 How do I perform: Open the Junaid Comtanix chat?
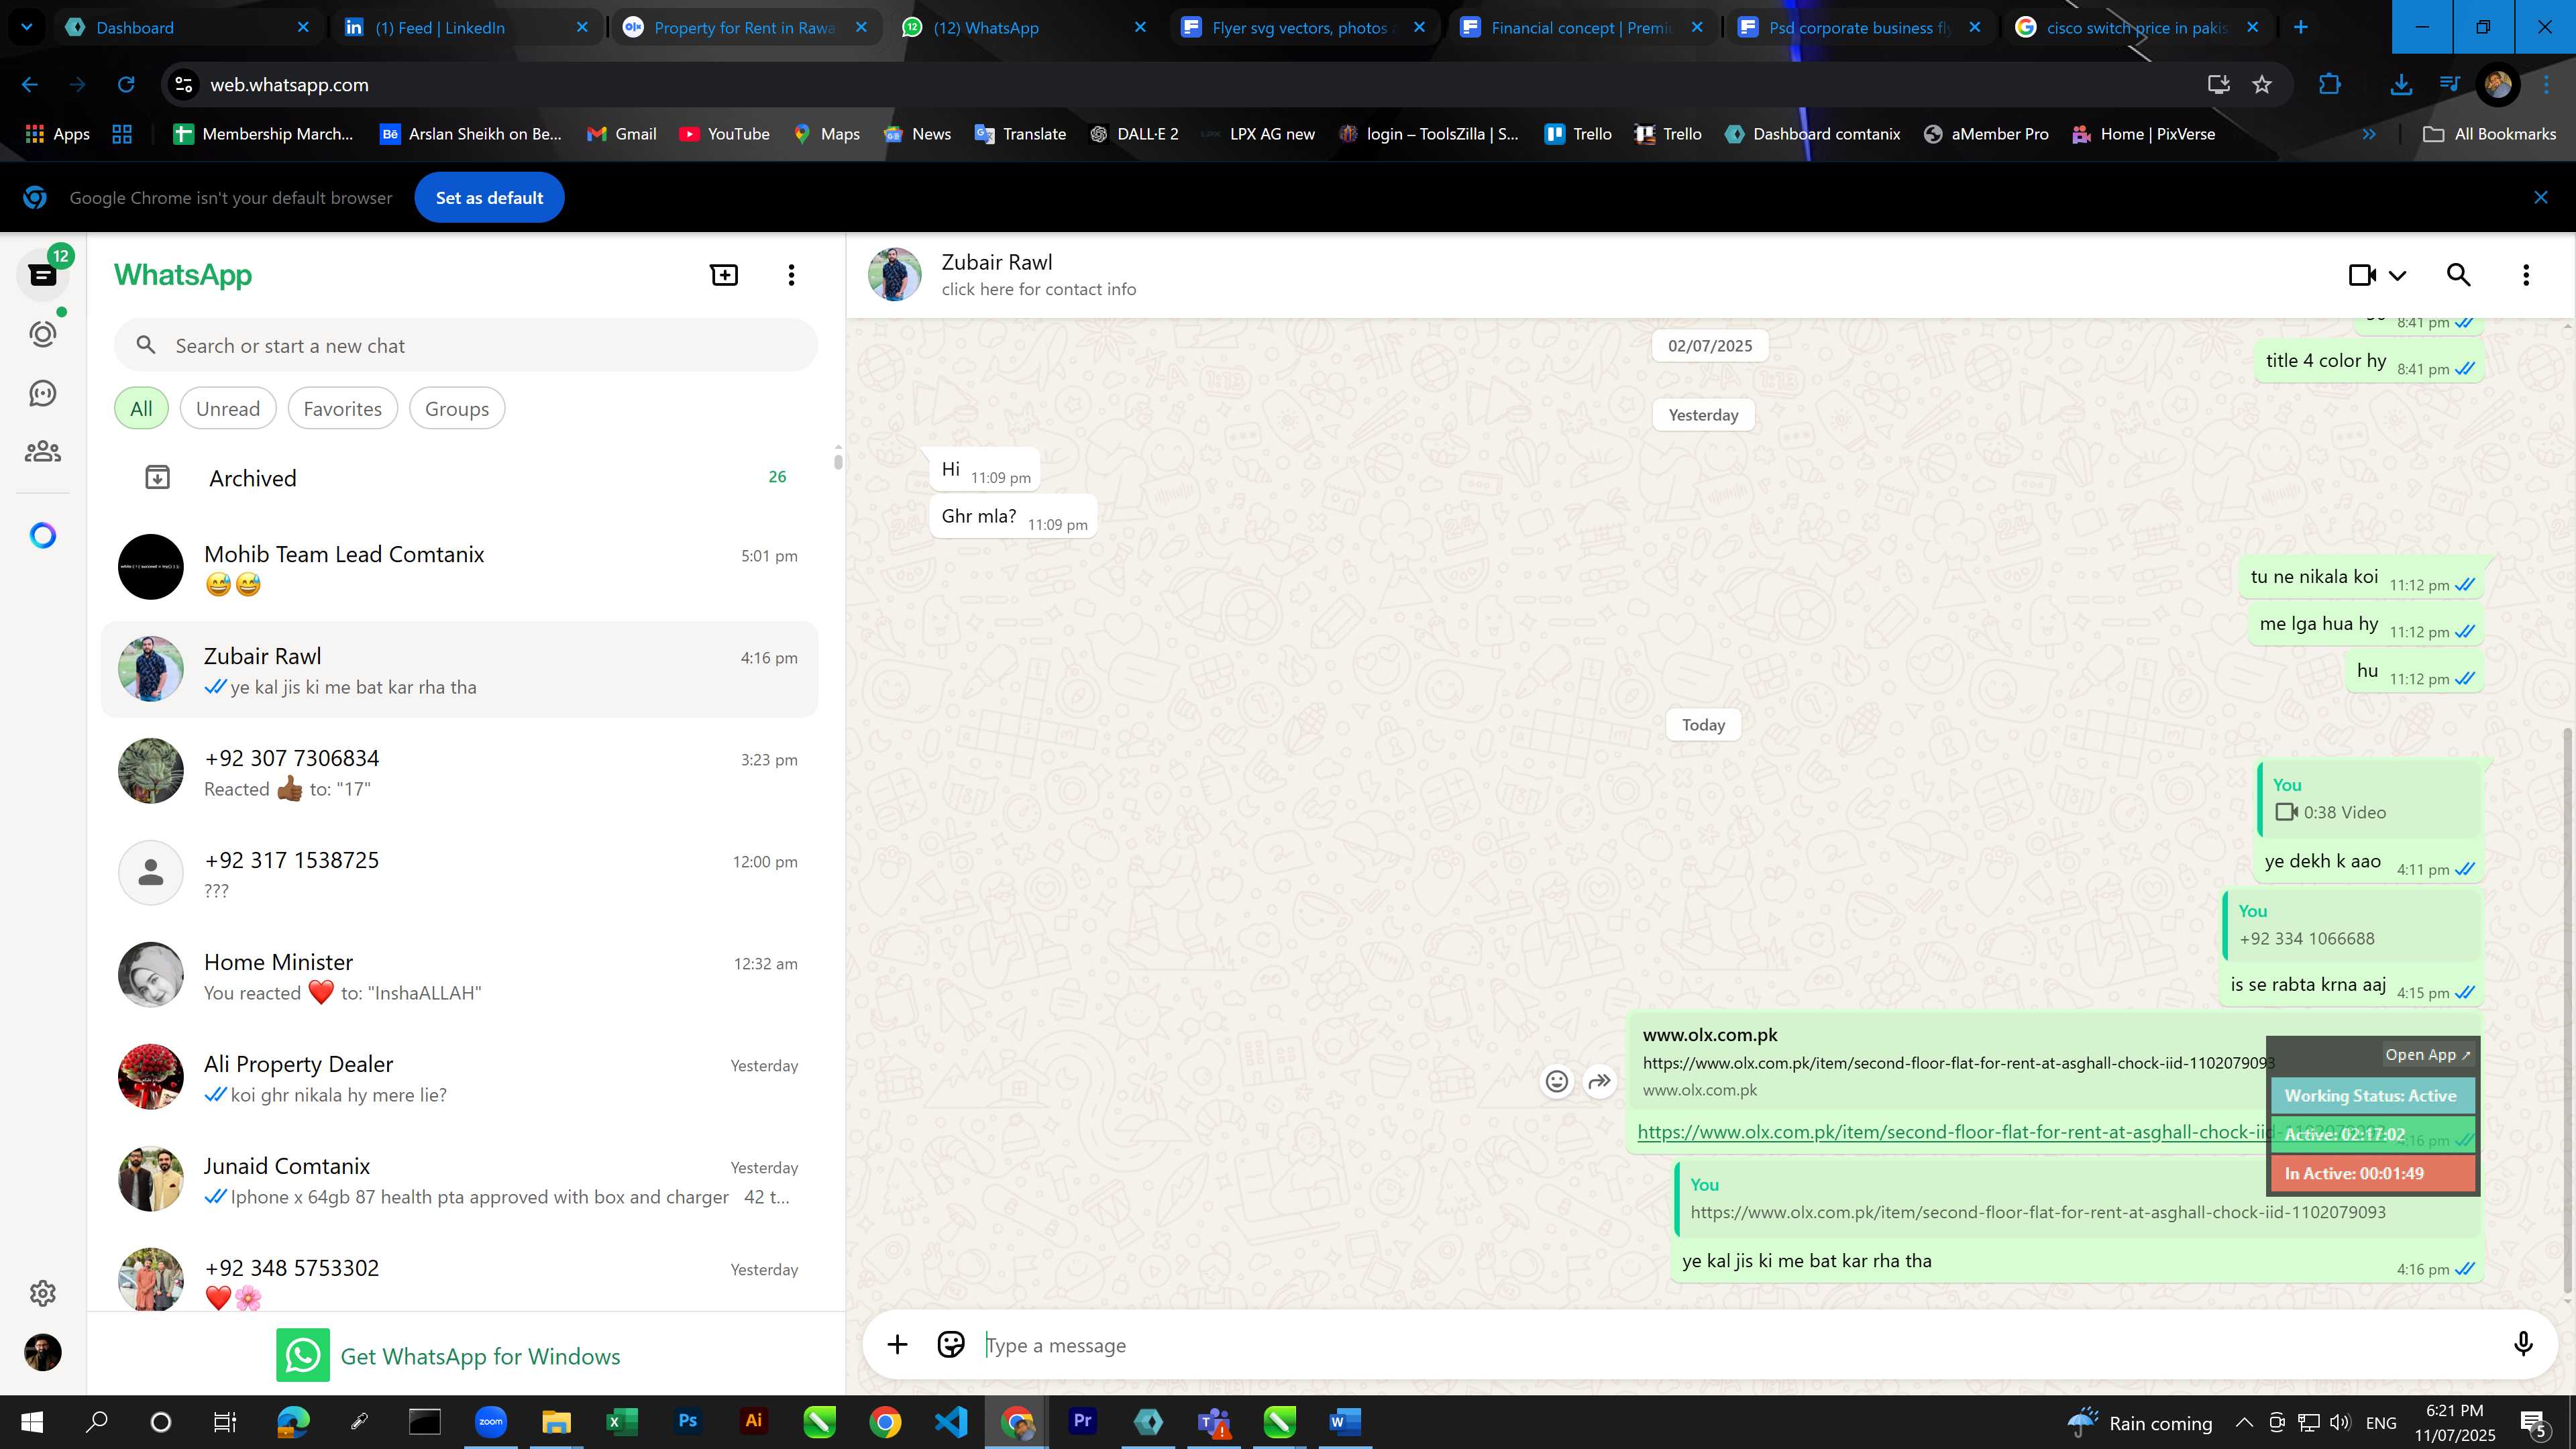coord(460,1180)
